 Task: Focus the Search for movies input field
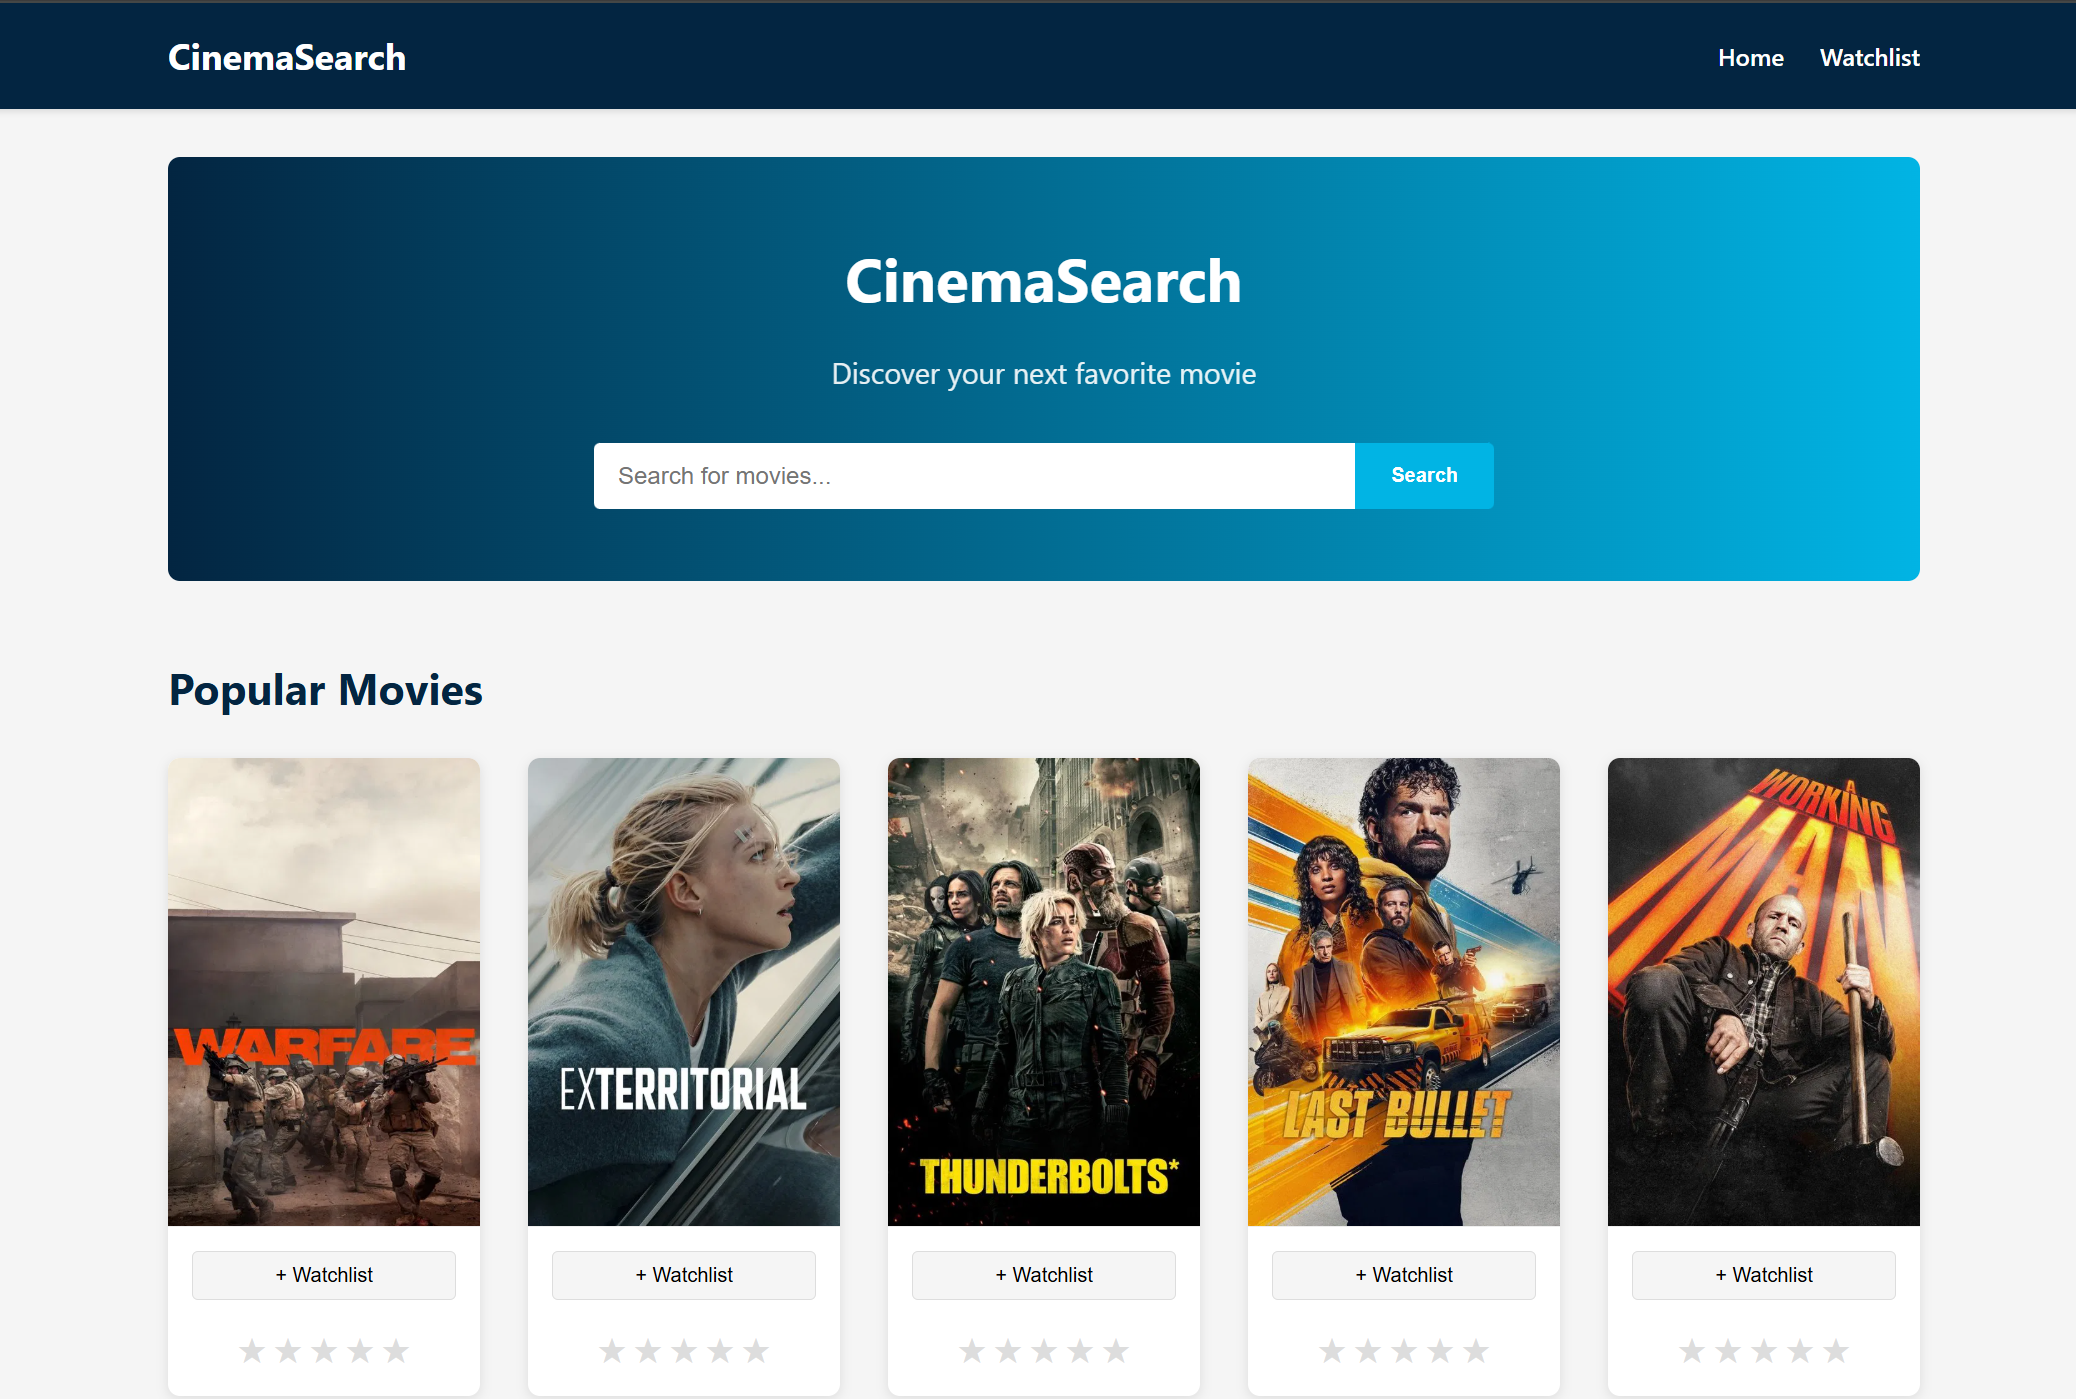click(x=974, y=476)
